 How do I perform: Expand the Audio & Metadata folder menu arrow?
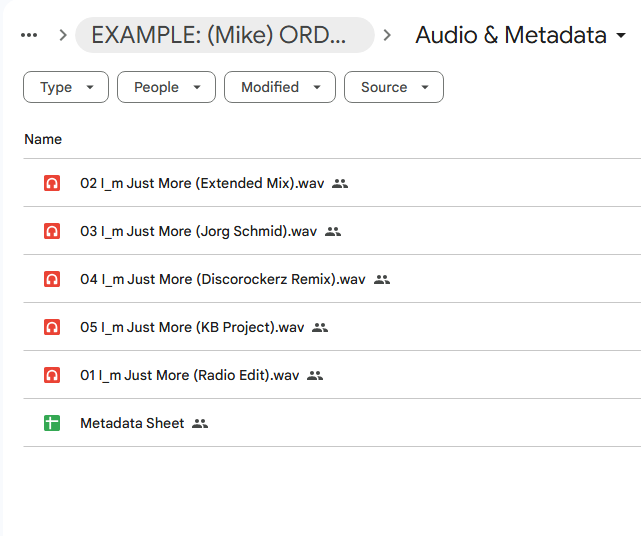pyautogui.click(x=622, y=36)
